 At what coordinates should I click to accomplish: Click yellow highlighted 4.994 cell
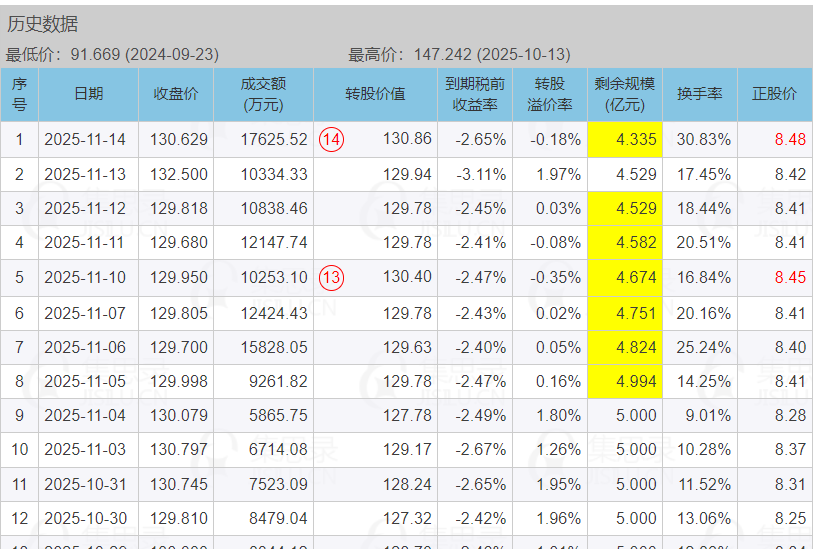tap(626, 381)
